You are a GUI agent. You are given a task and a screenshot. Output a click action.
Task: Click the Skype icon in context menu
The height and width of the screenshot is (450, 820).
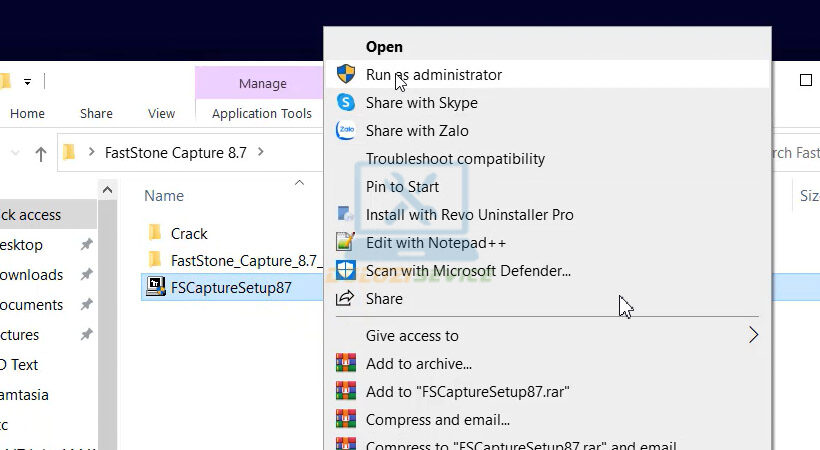(x=346, y=103)
